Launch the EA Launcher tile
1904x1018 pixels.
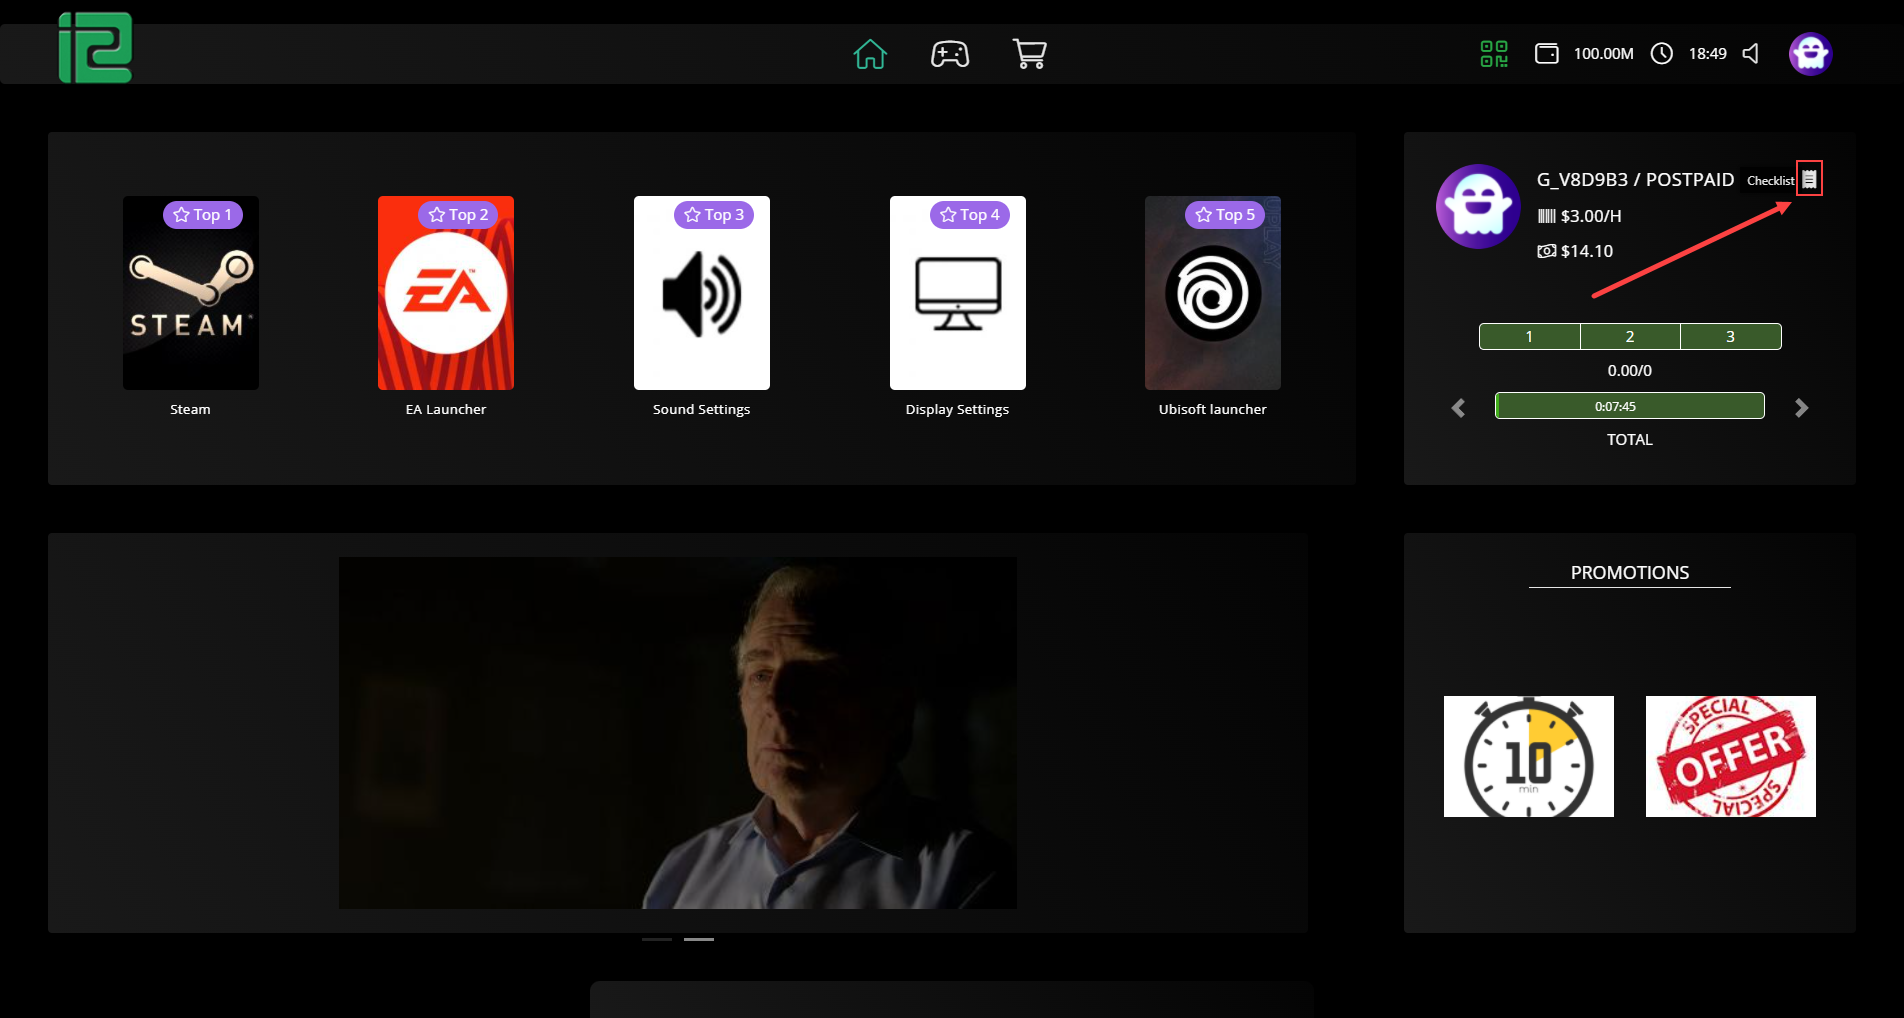click(x=446, y=293)
